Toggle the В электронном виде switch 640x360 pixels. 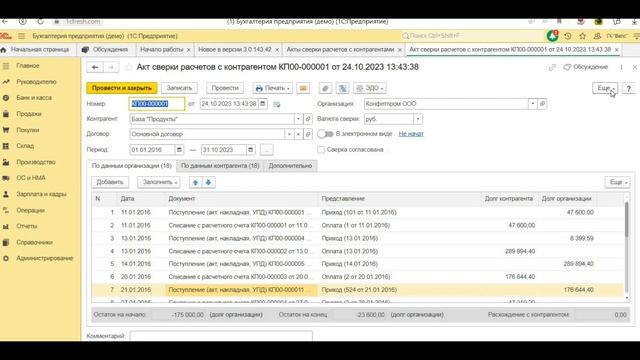click(x=325, y=134)
